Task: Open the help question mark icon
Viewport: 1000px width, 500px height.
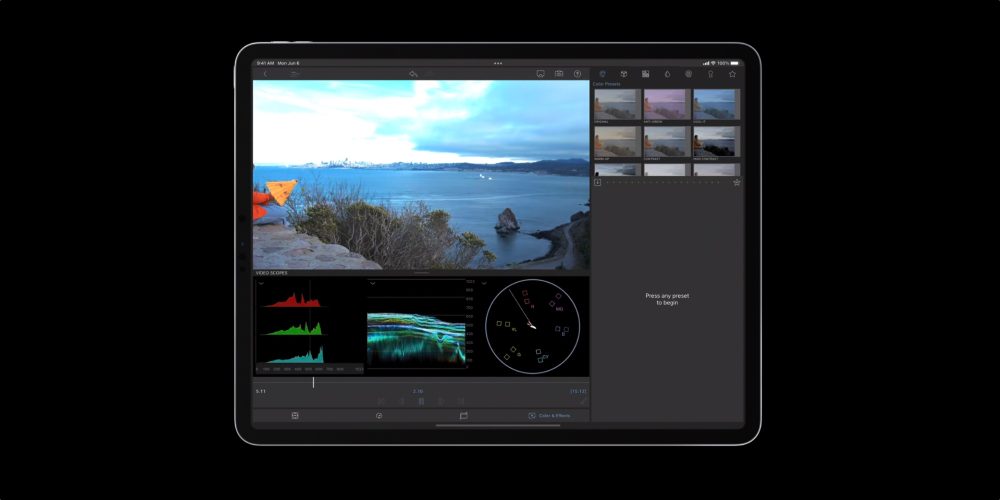Action: pyautogui.click(x=577, y=74)
